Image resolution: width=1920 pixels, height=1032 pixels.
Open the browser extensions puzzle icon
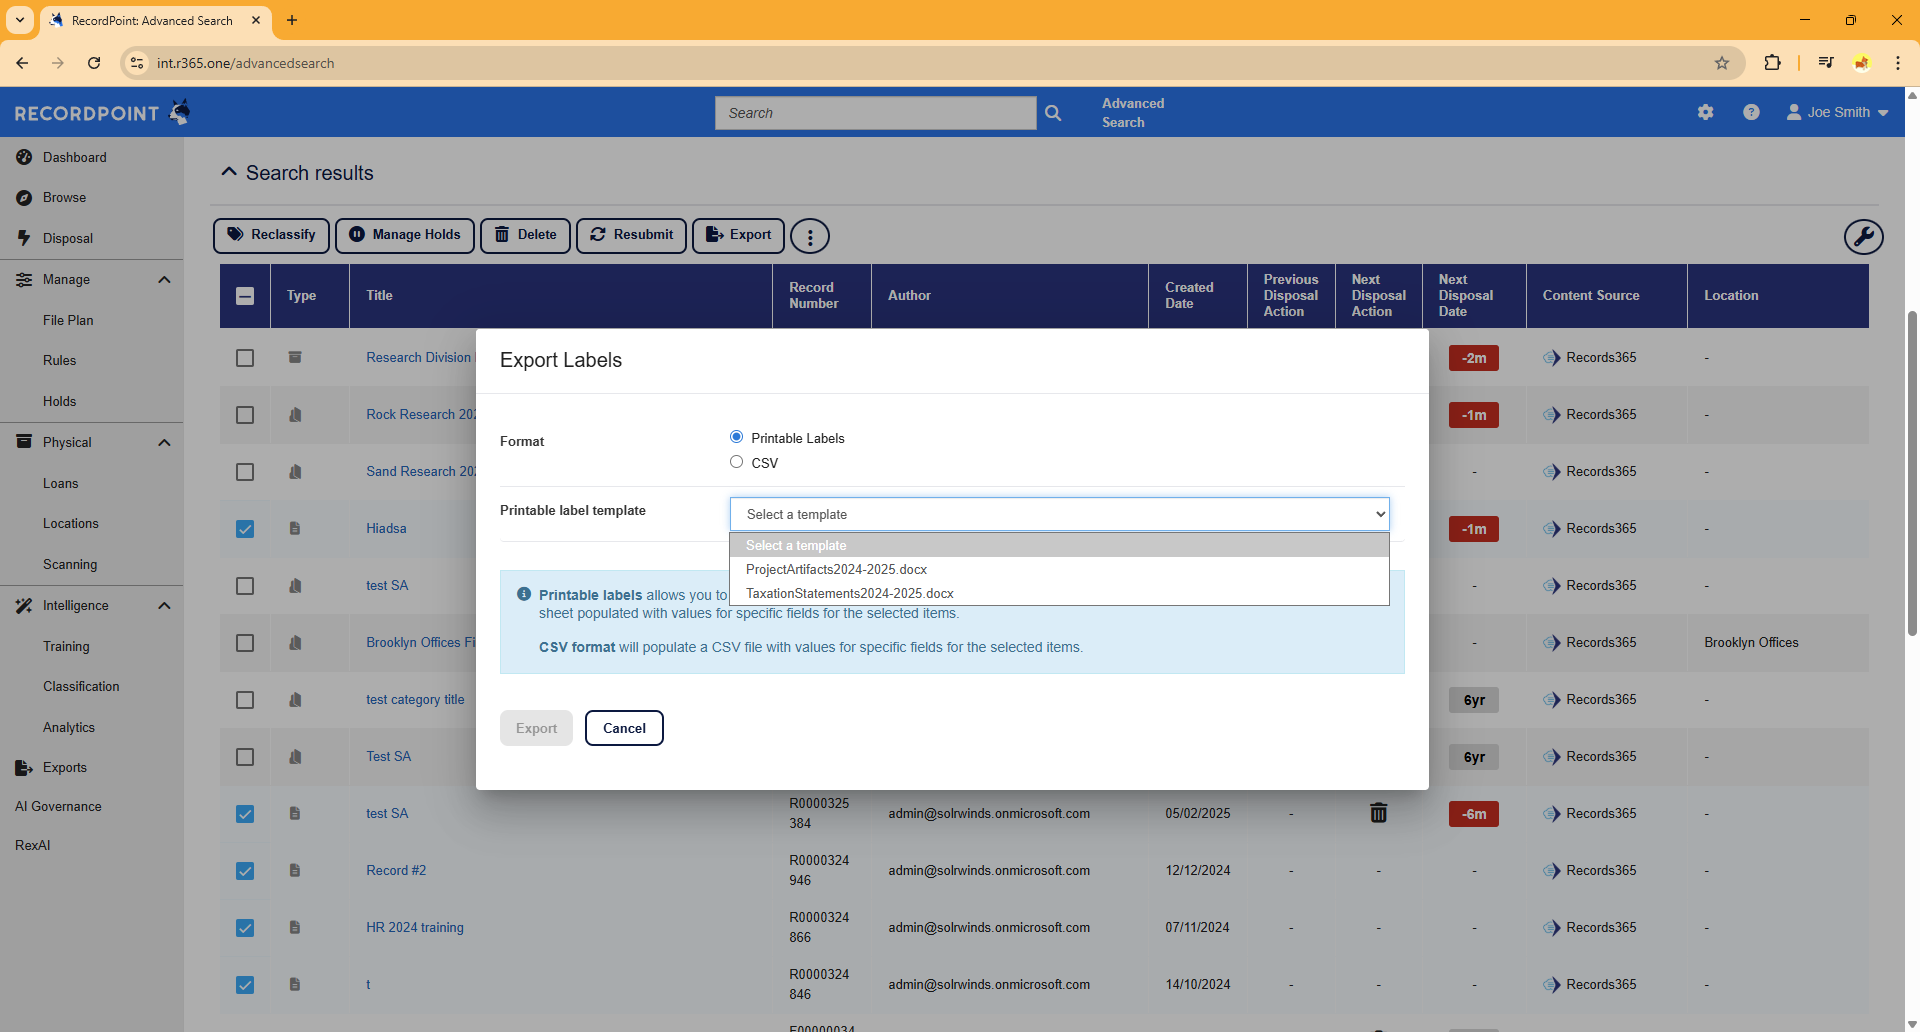click(x=1772, y=63)
